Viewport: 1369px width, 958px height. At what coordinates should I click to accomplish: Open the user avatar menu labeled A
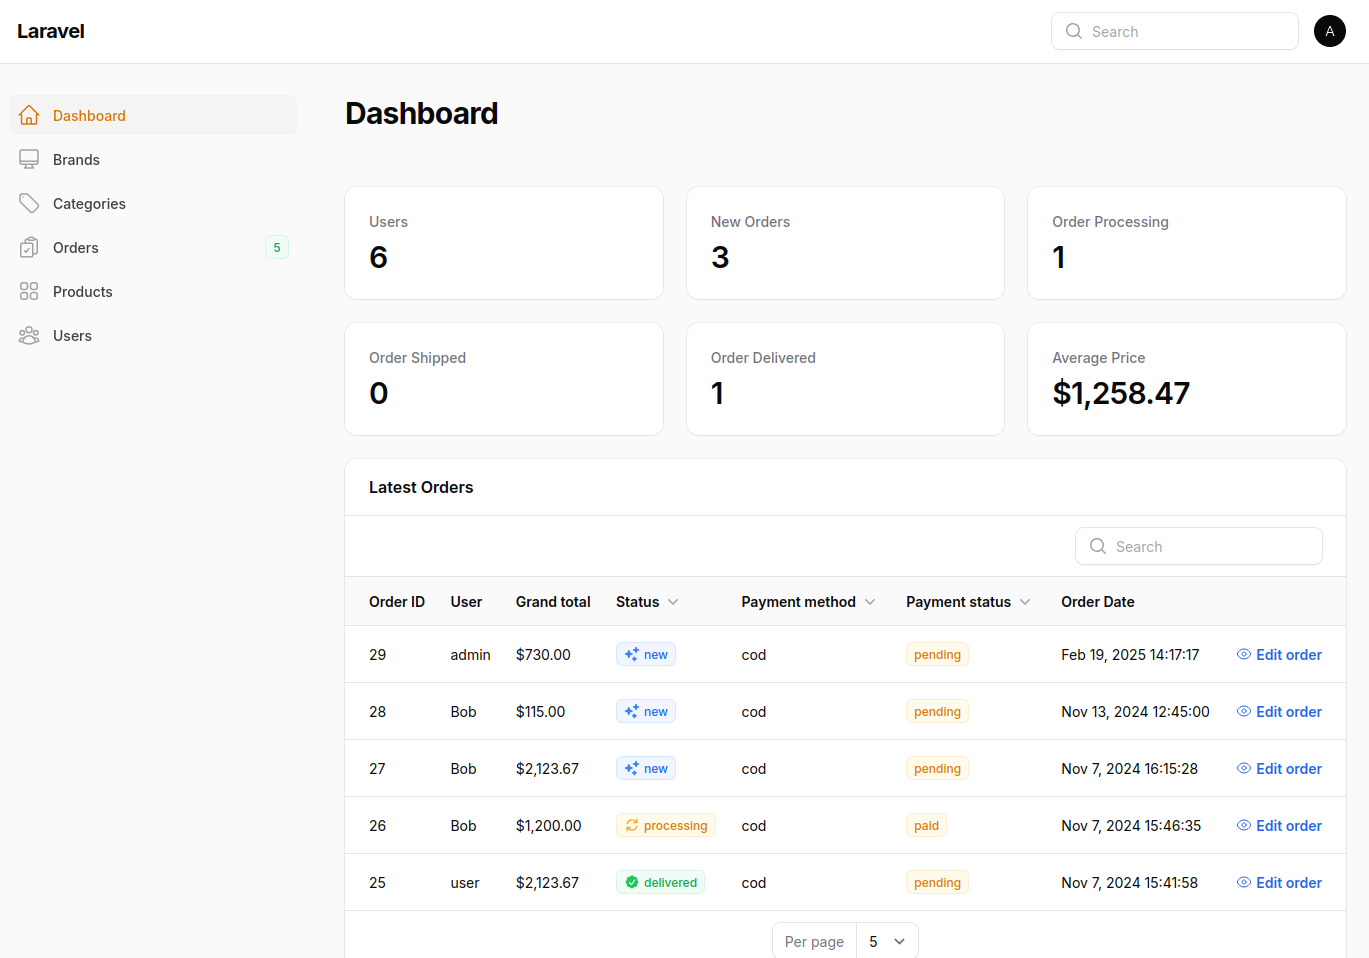(1329, 31)
